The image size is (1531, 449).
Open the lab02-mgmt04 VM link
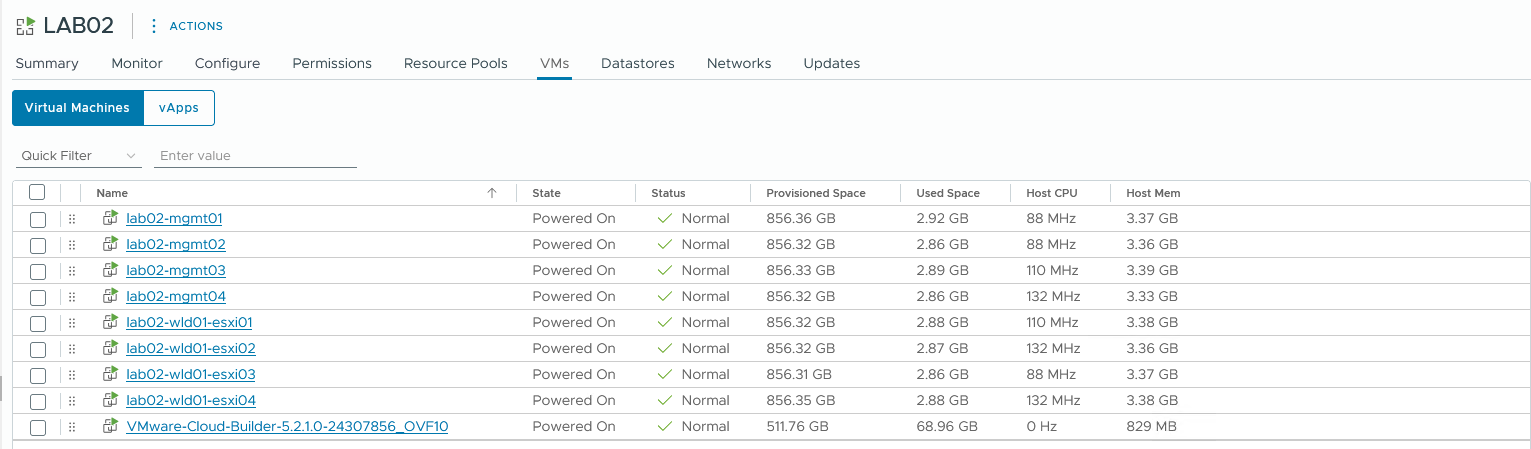pos(176,296)
